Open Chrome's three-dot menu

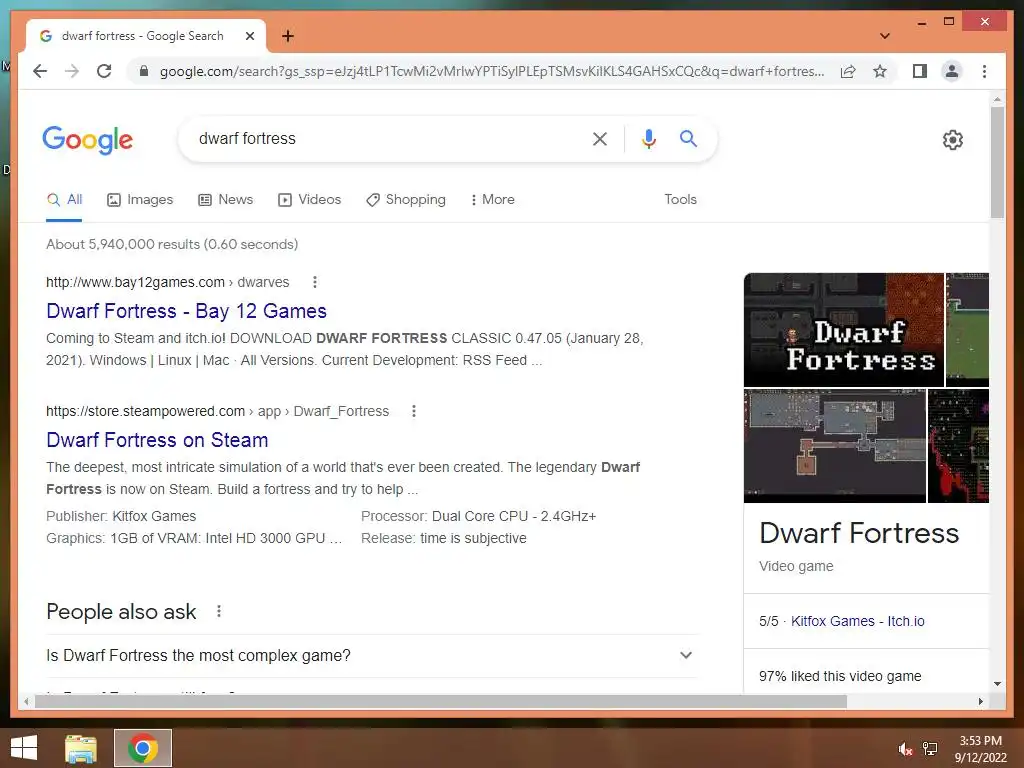point(984,71)
